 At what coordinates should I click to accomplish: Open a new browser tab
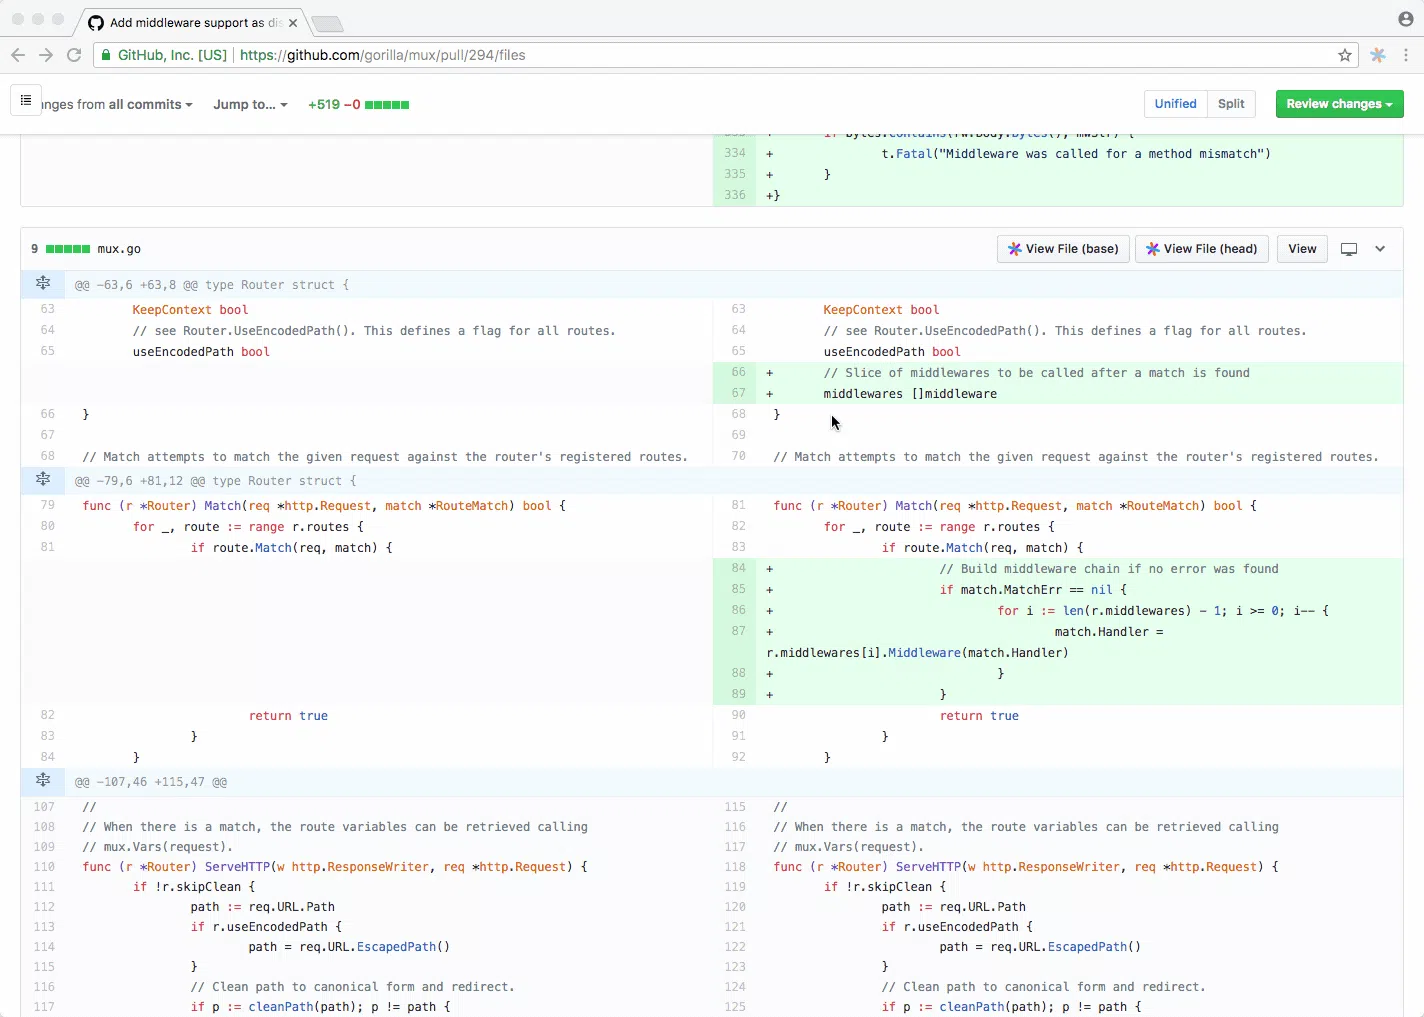click(x=327, y=23)
